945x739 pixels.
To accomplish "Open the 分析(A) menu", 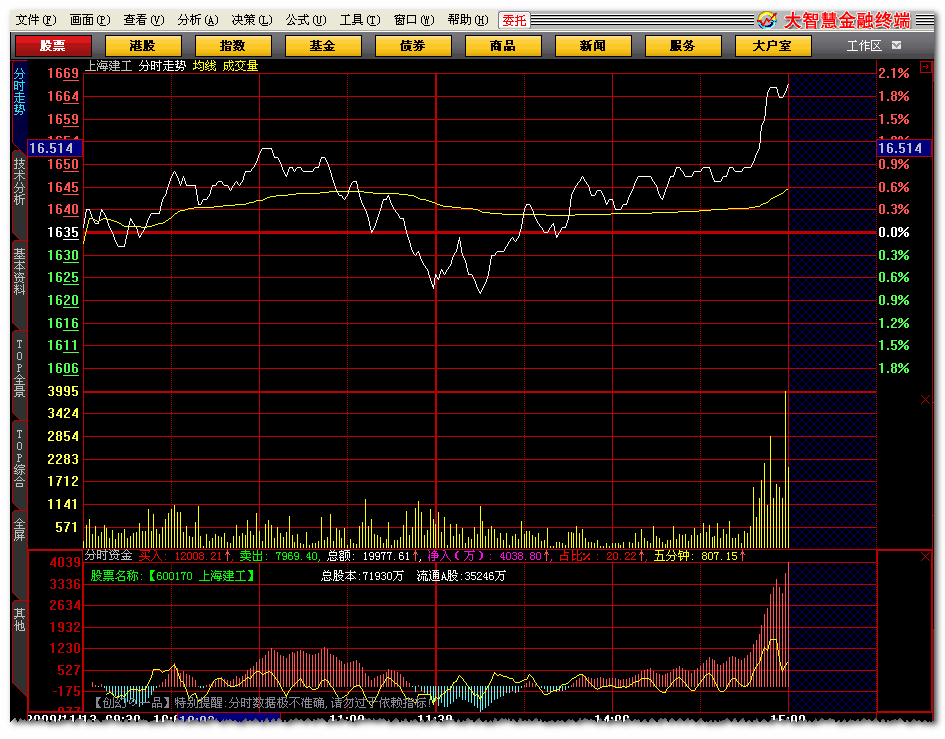I will 198,20.
